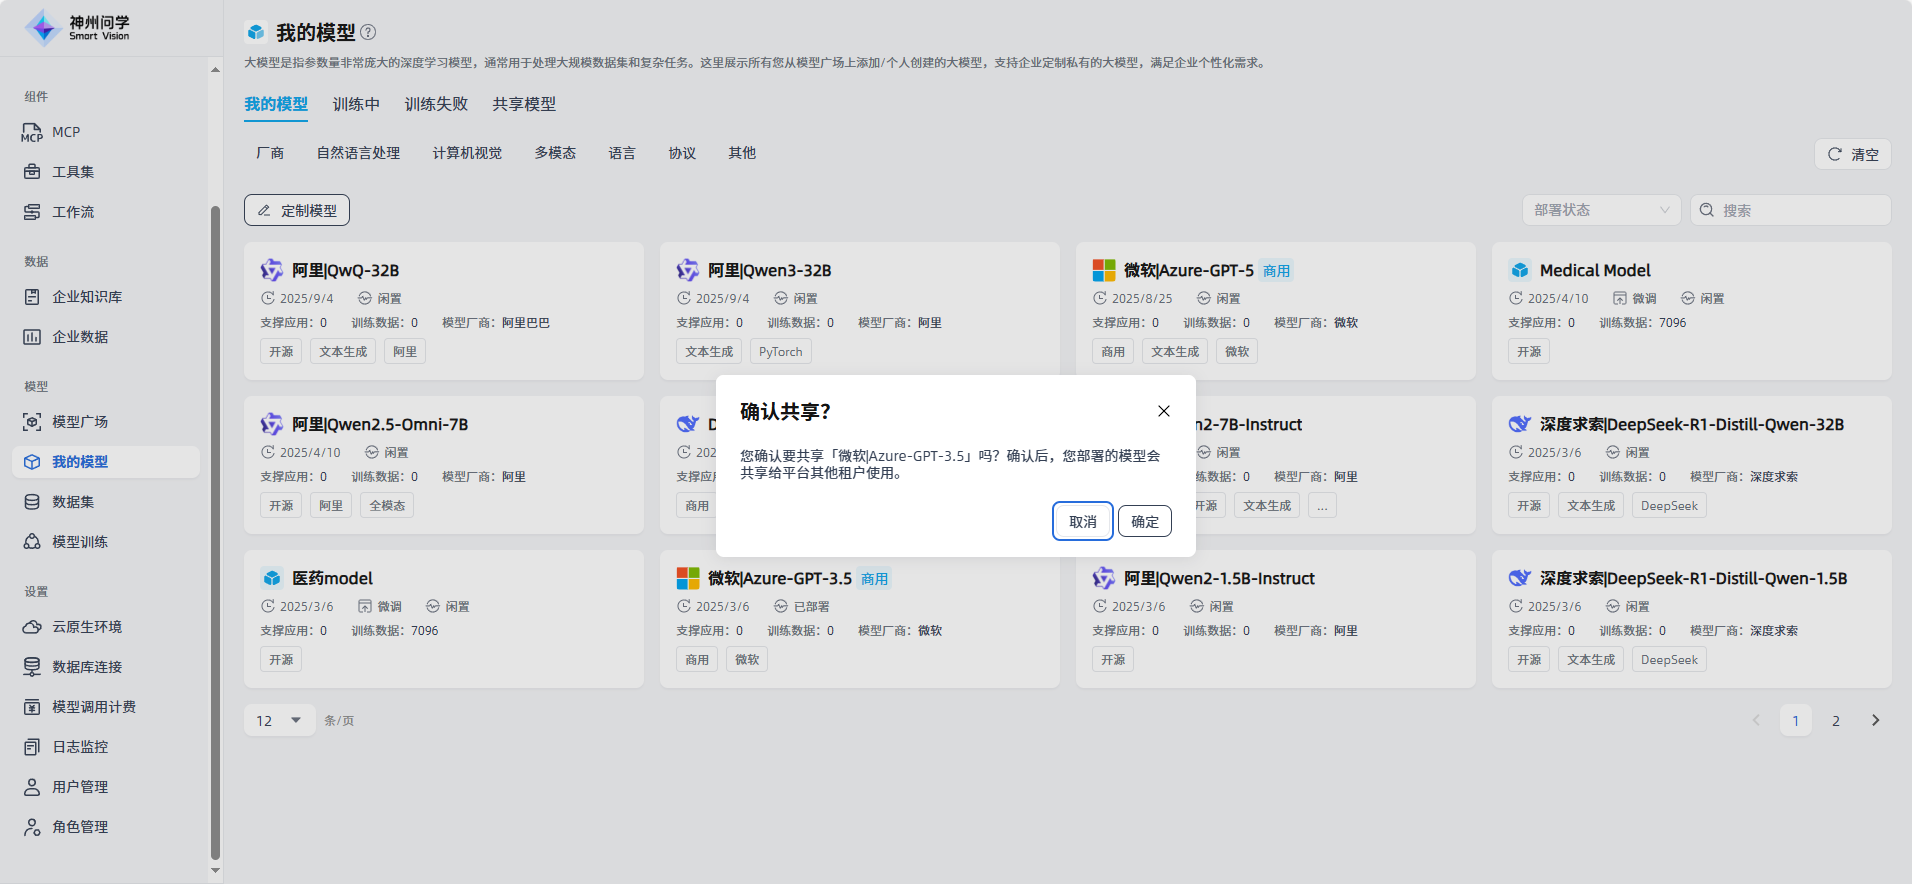1912x884 pixels.
Task: Click the MCP icon in sidebar
Action: tap(32, 132)
